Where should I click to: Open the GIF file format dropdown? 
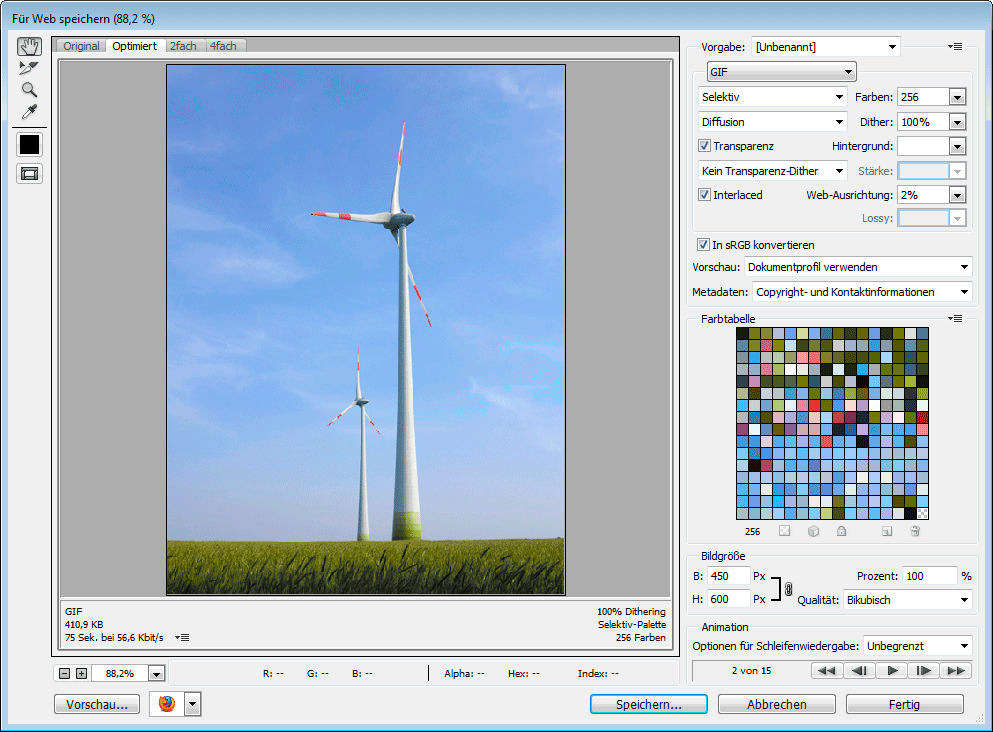coord(781,72)
